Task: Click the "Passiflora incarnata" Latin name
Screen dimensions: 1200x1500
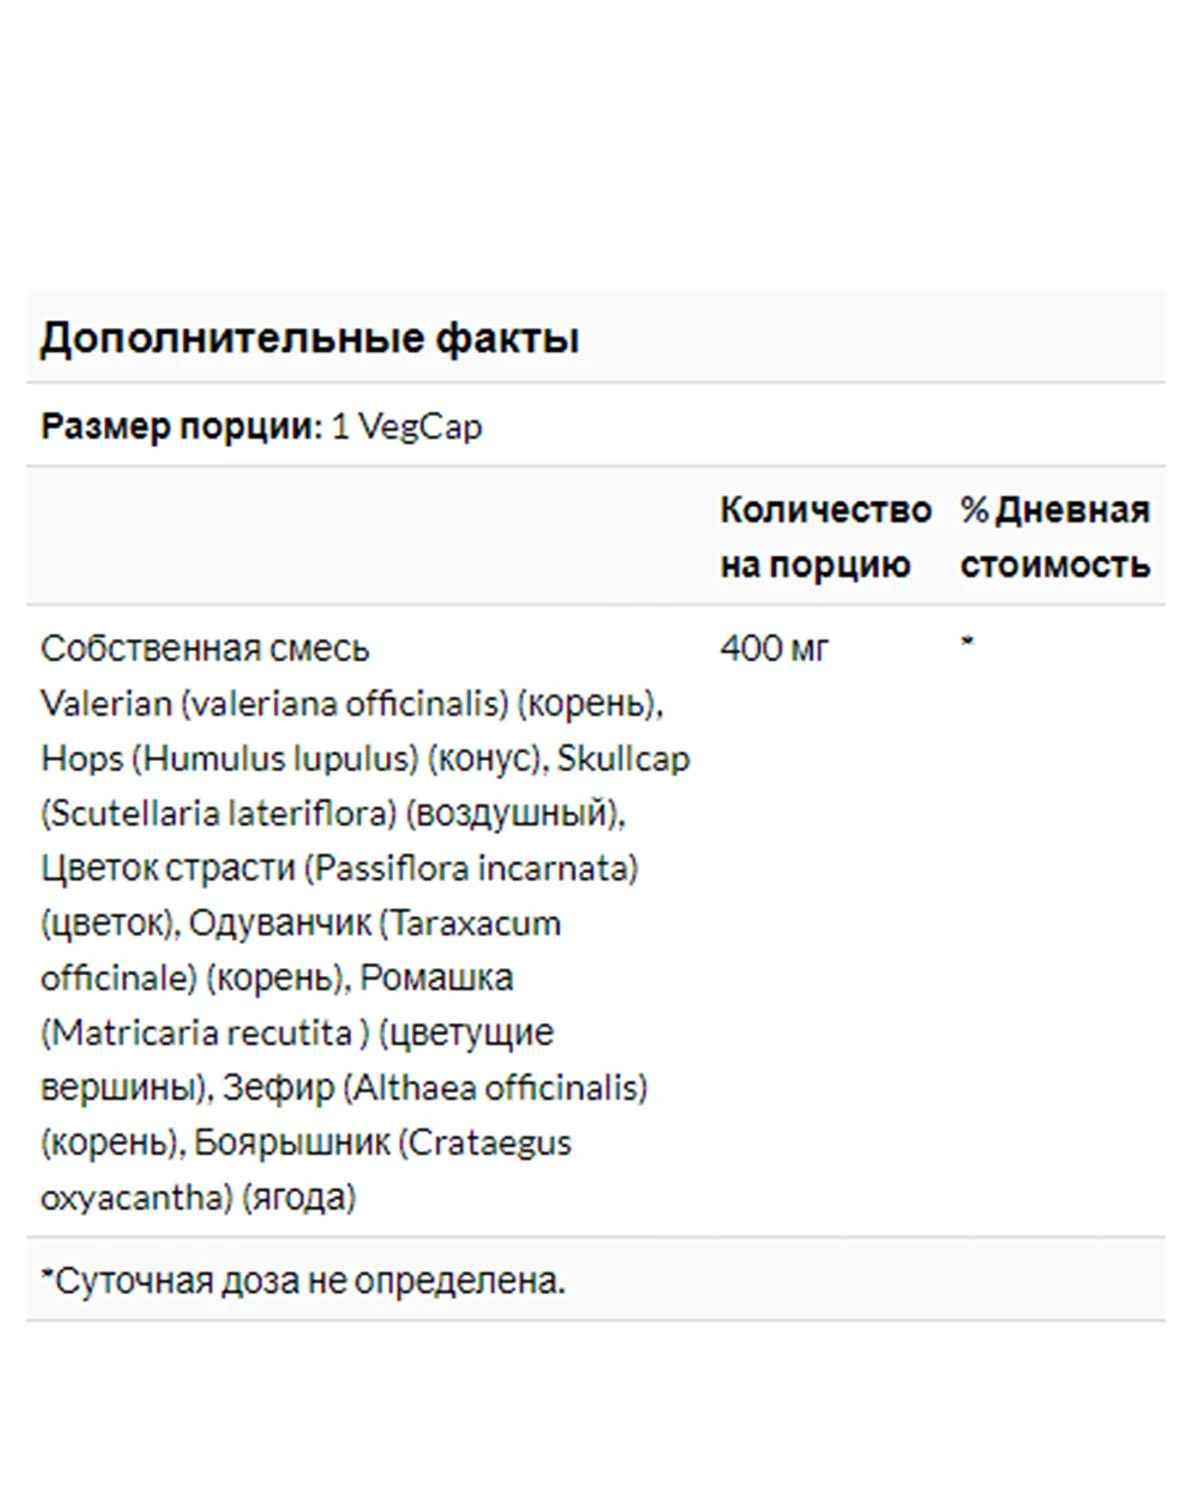Action: 471,868
